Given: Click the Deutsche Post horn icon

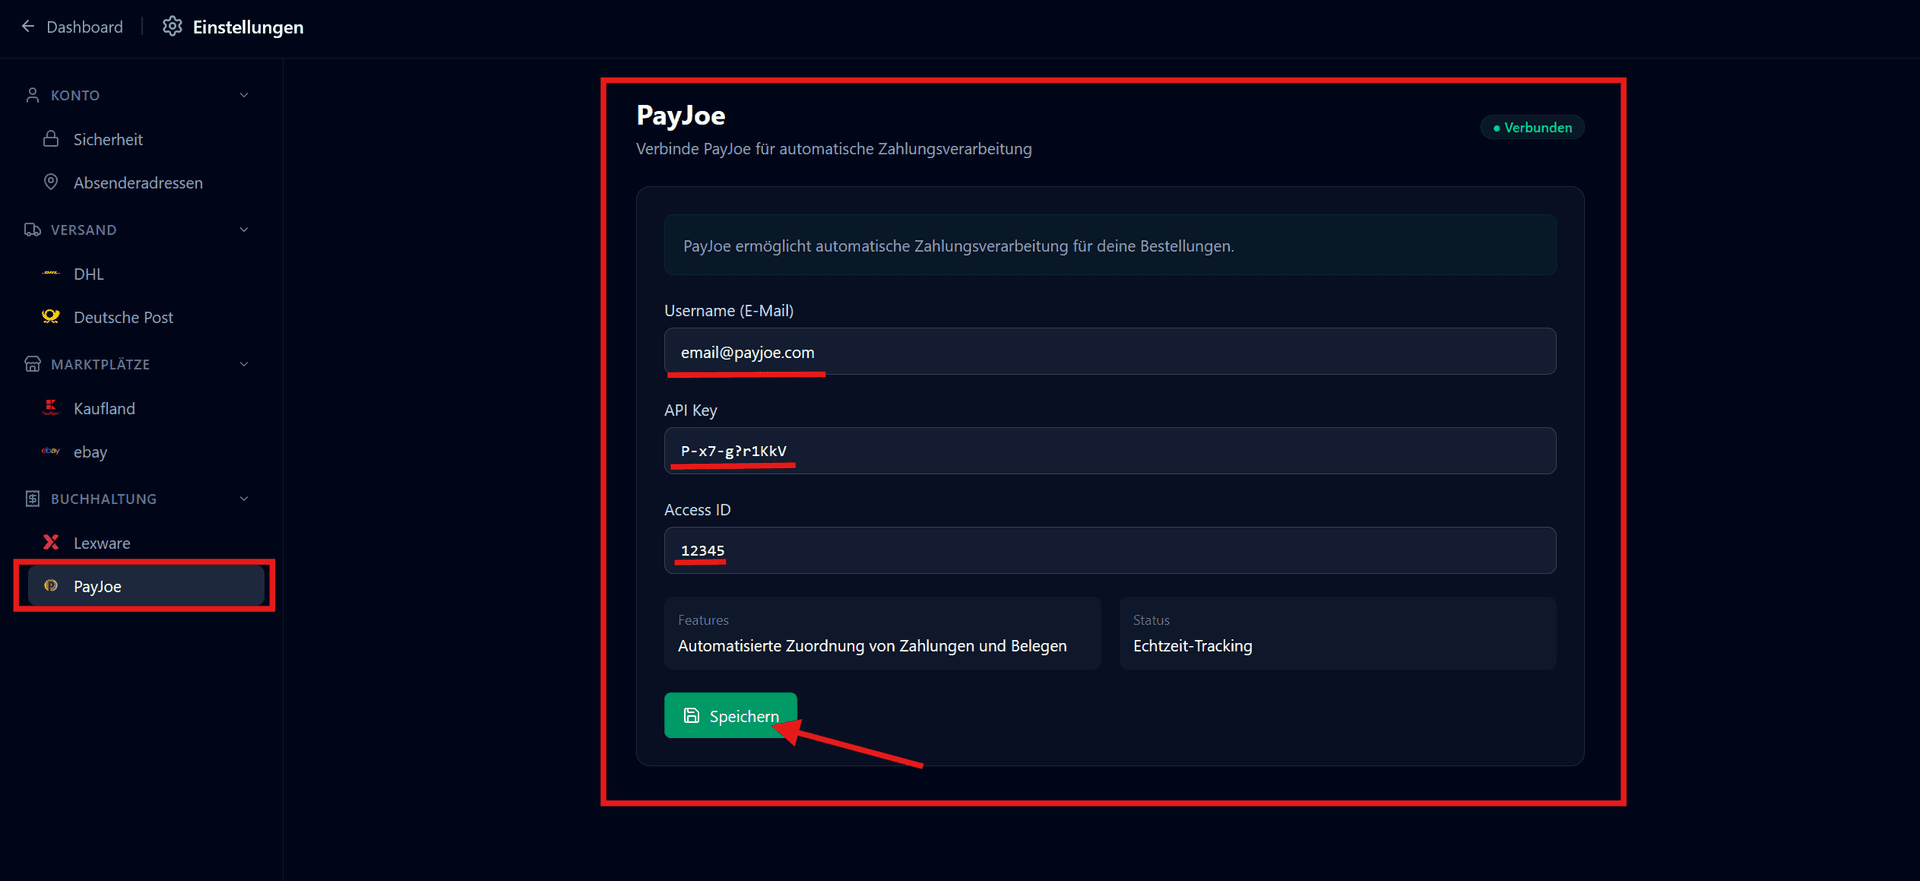Looking at the screenshot, I should coord(51,316).
